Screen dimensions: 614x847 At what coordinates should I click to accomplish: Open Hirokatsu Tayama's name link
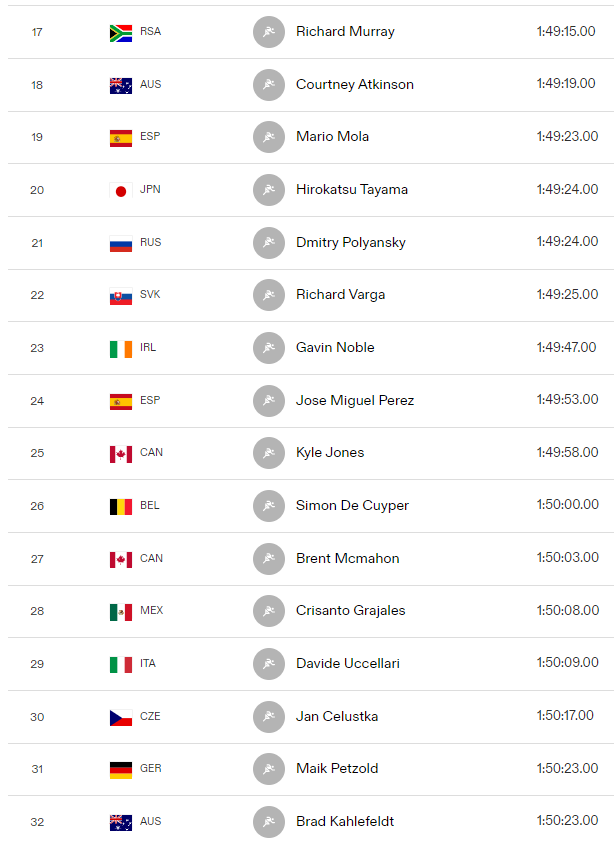pyautogui.click(x=352, y=190)
